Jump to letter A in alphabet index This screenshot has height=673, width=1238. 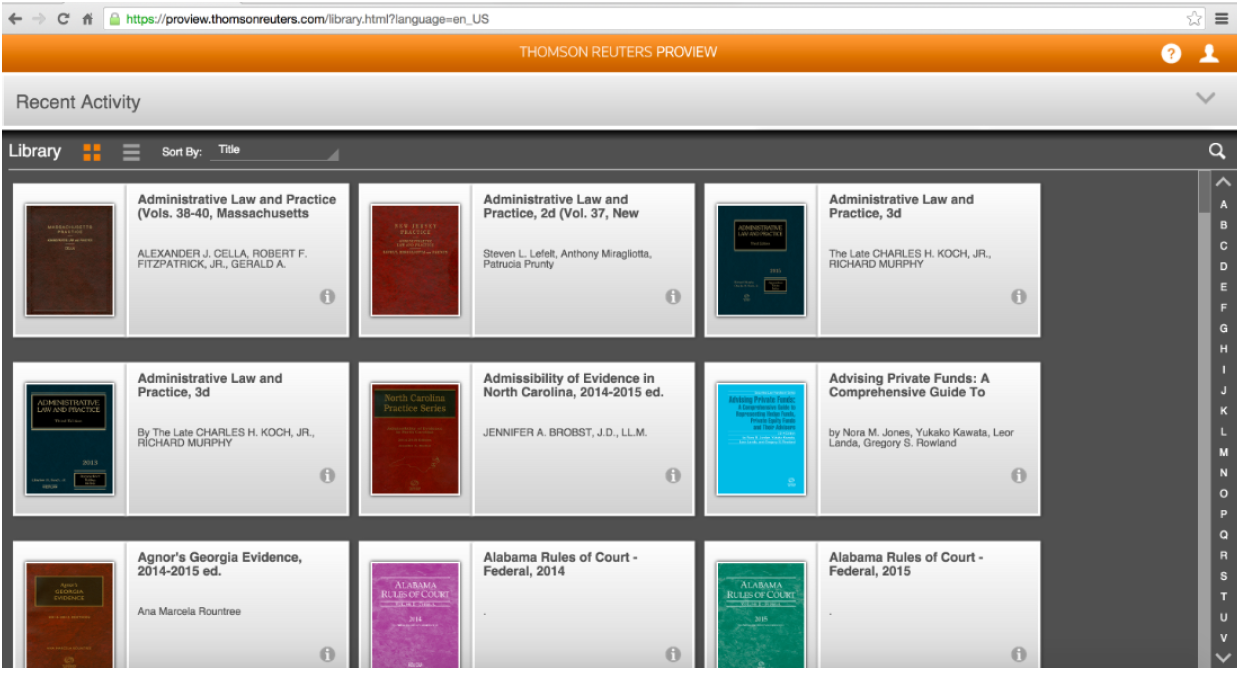click(x=1224, y=204)
